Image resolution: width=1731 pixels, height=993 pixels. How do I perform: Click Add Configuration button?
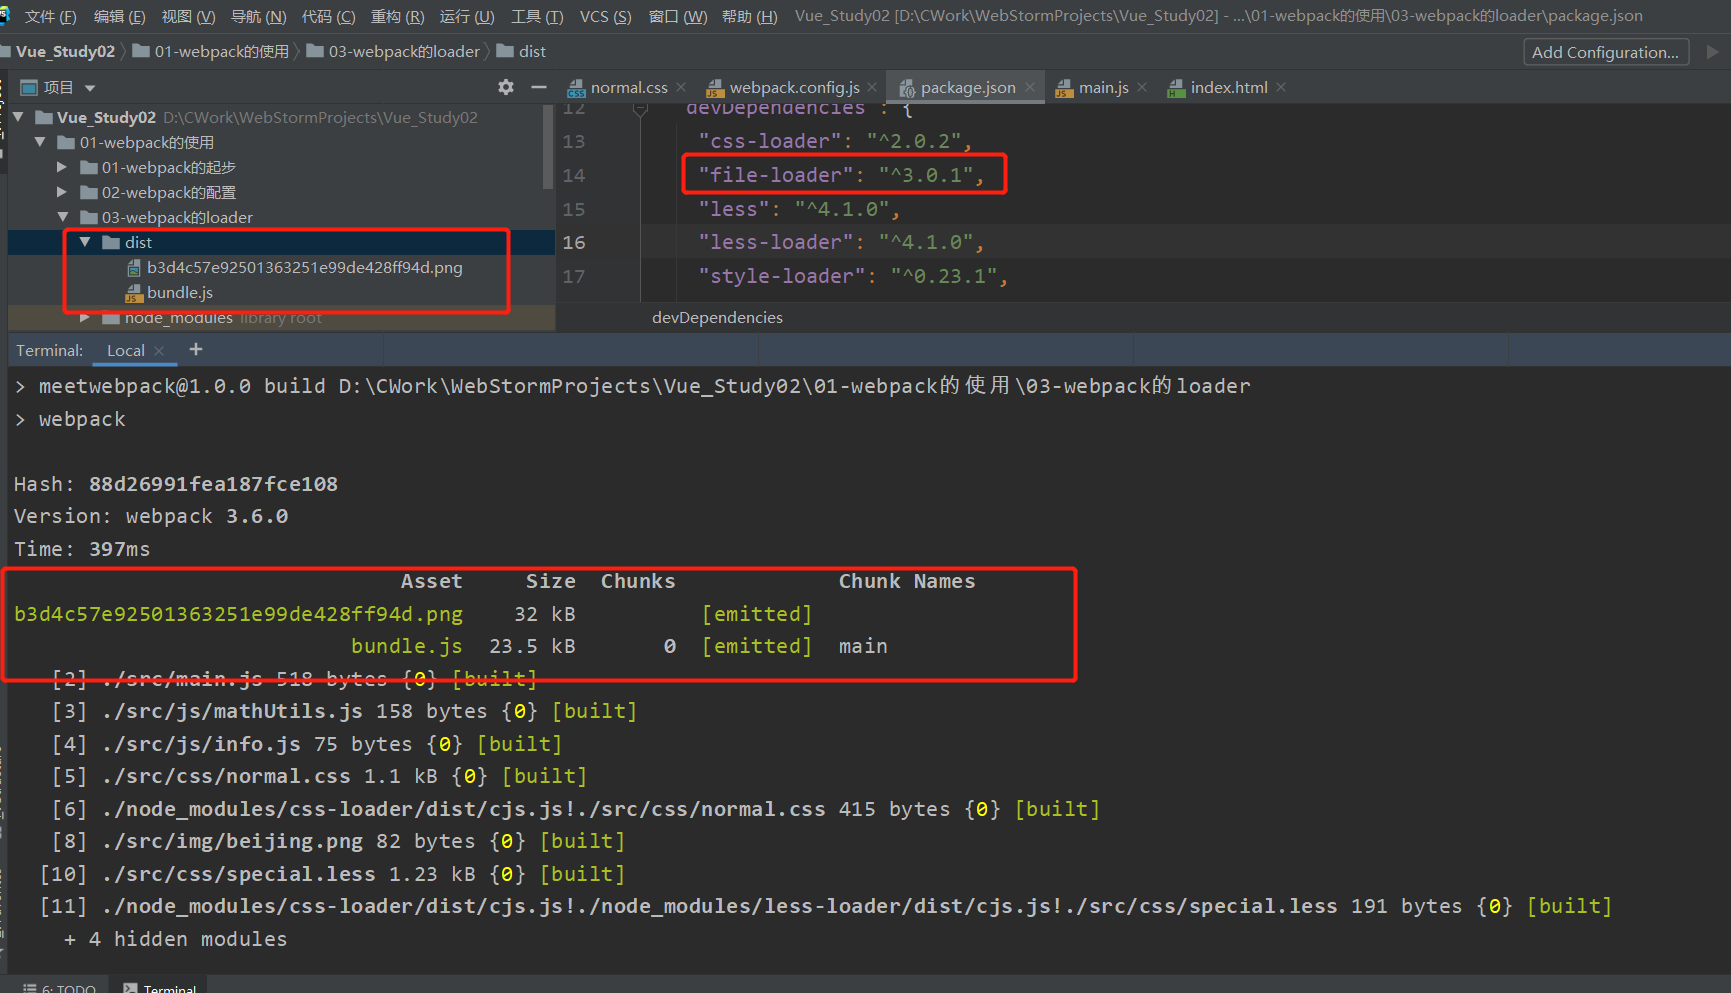[x=1605, y=52]
